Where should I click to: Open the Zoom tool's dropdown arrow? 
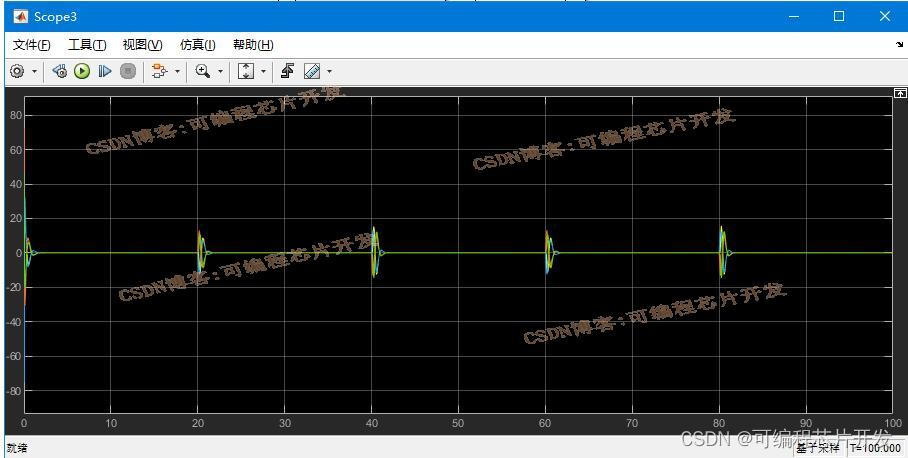220,71
